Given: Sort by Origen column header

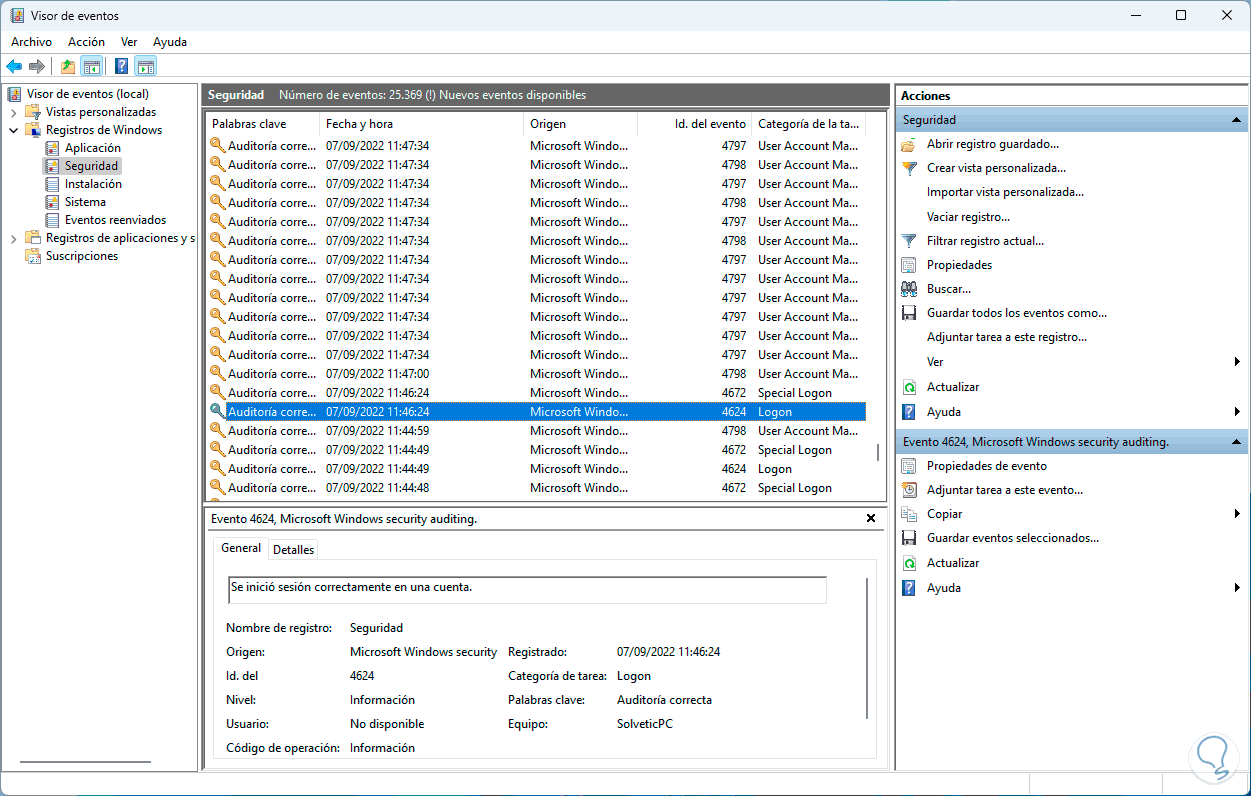Looking at the screenshot, I should click(580, 124).
